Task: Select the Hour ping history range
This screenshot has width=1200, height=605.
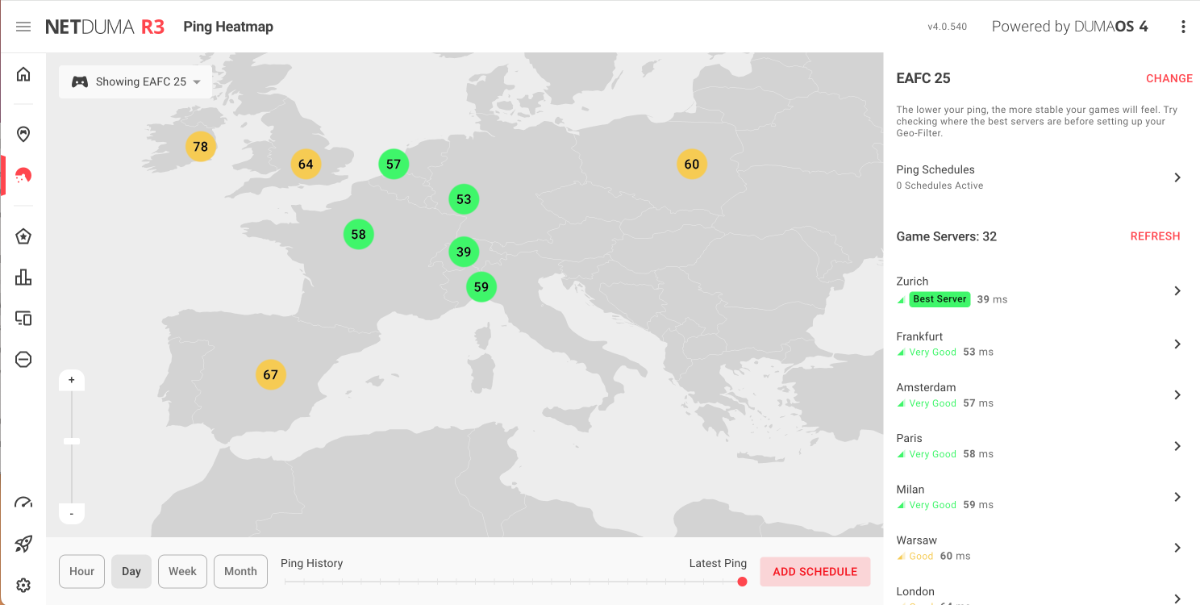Action: [82, 571]
